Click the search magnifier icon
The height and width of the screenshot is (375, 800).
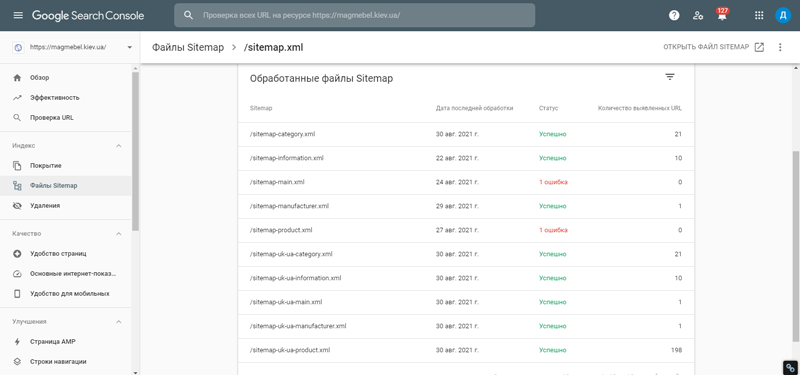(188, 15)
